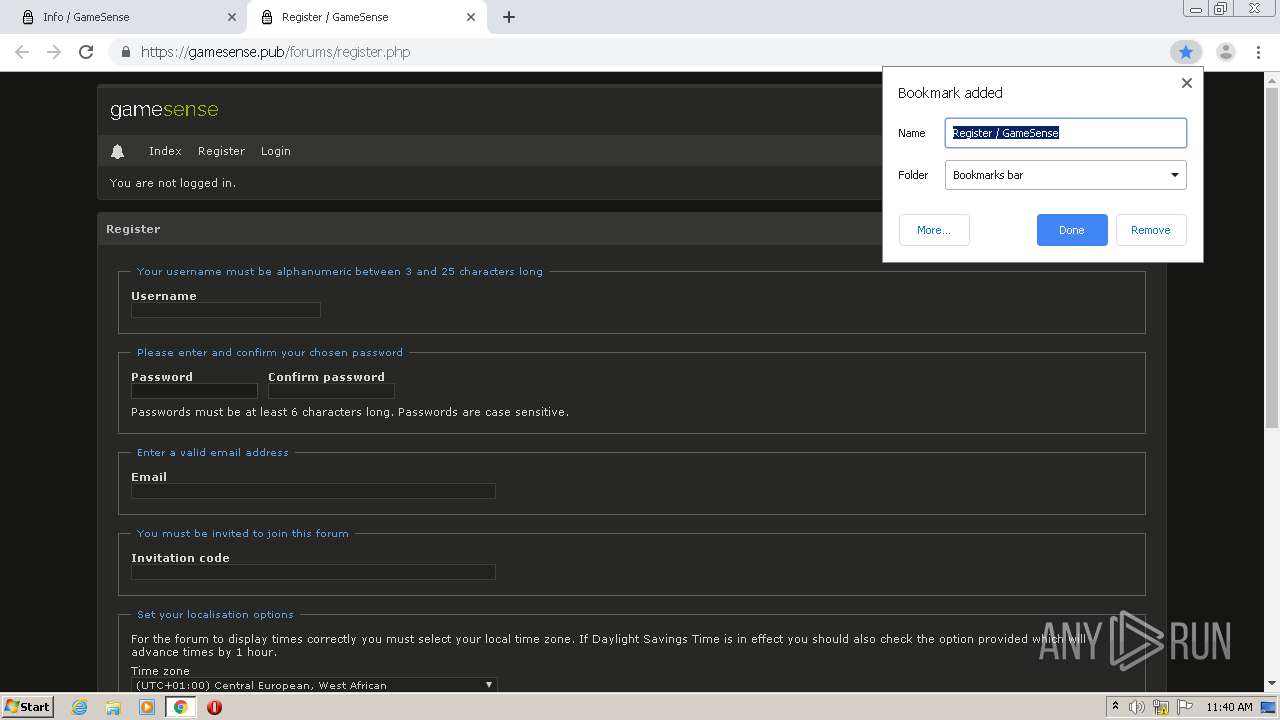
Task: Click the Password input field
Action: (x=194, y=391)
